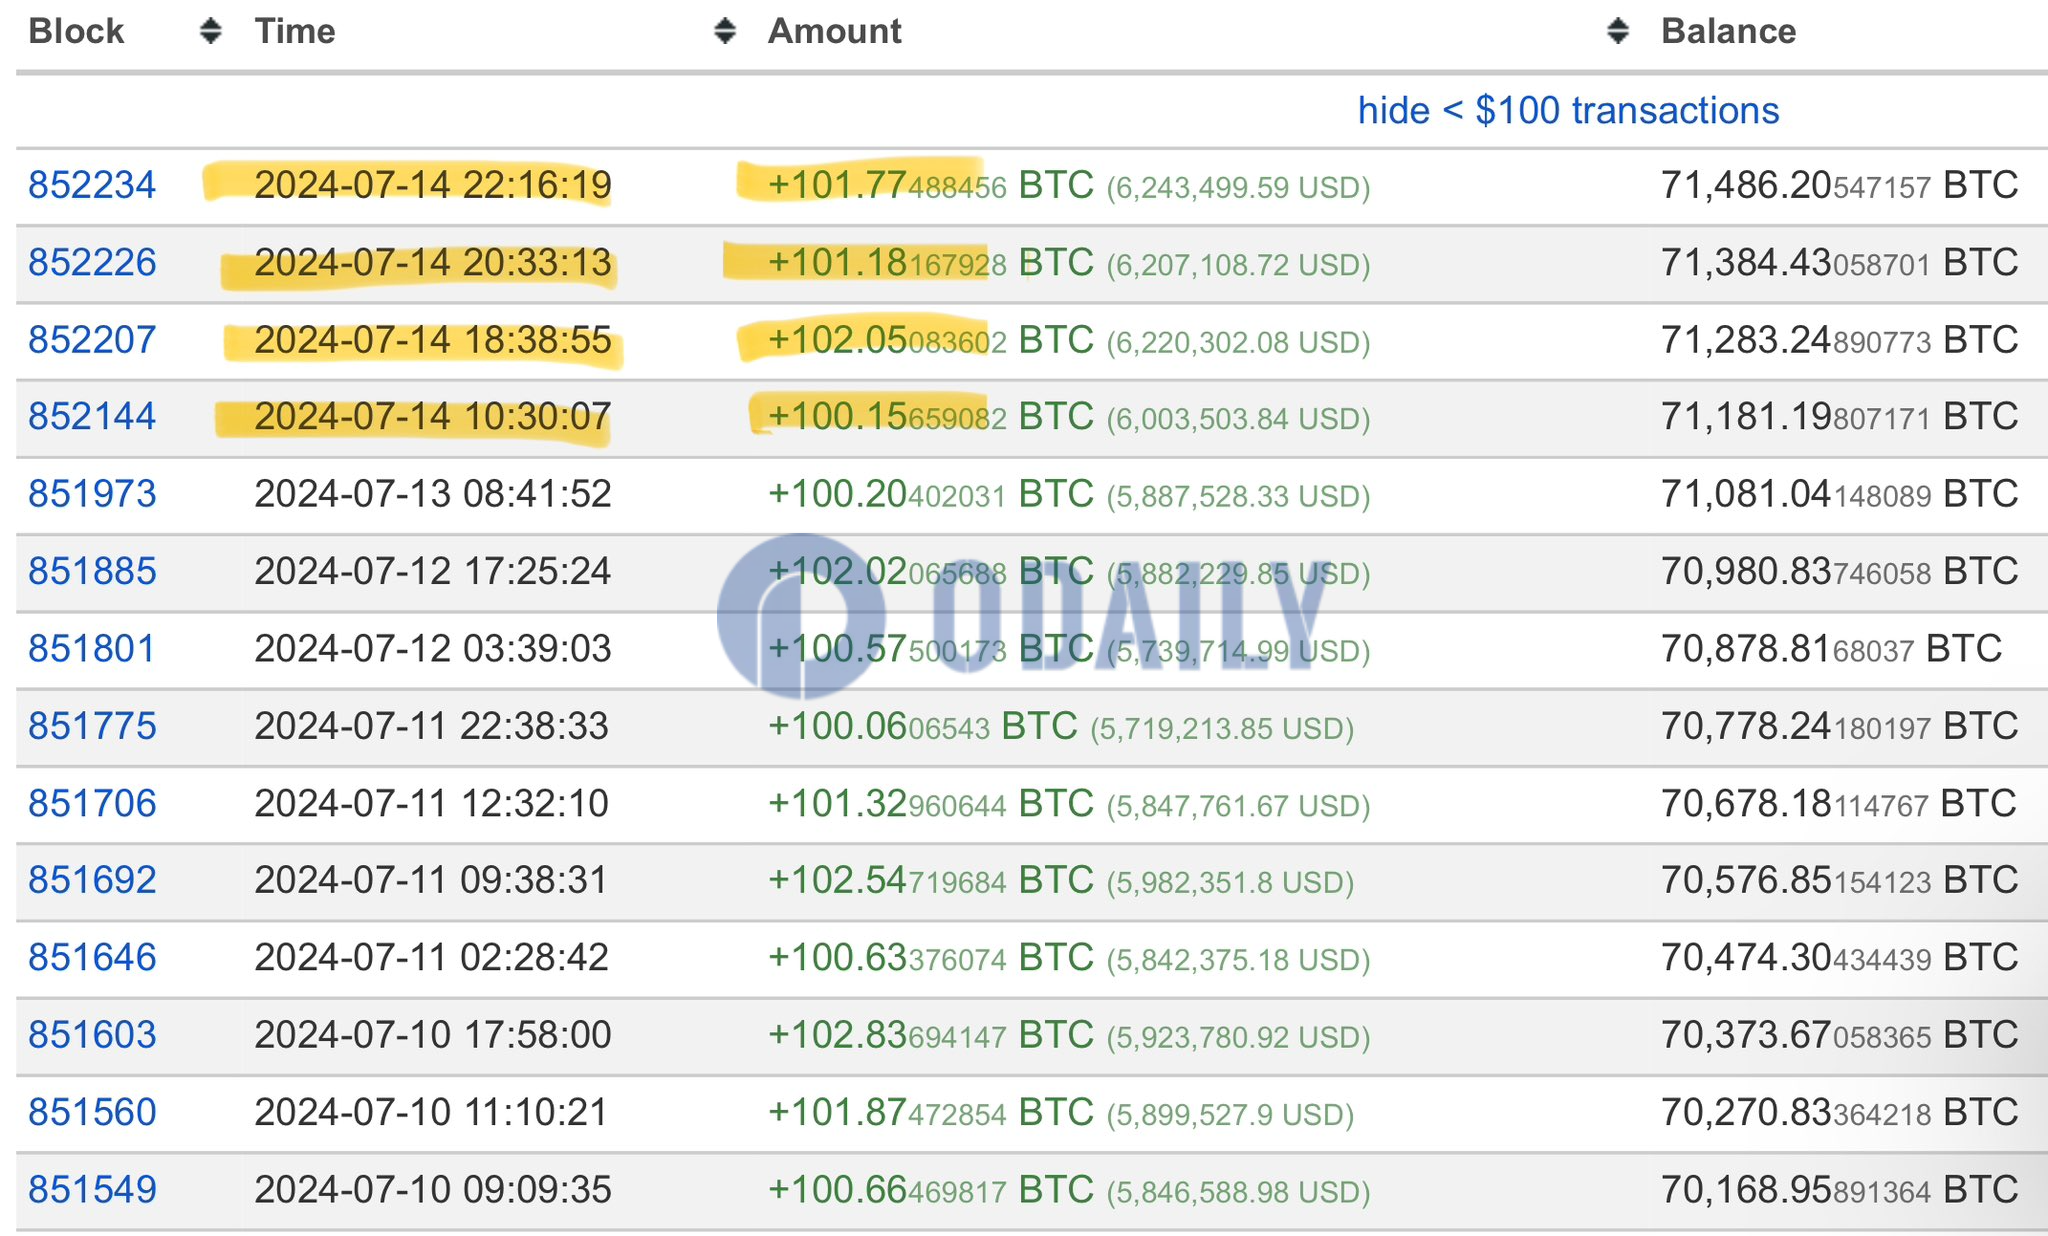Click balance 71,181.19807171 BTC

tap(1840, 416)
